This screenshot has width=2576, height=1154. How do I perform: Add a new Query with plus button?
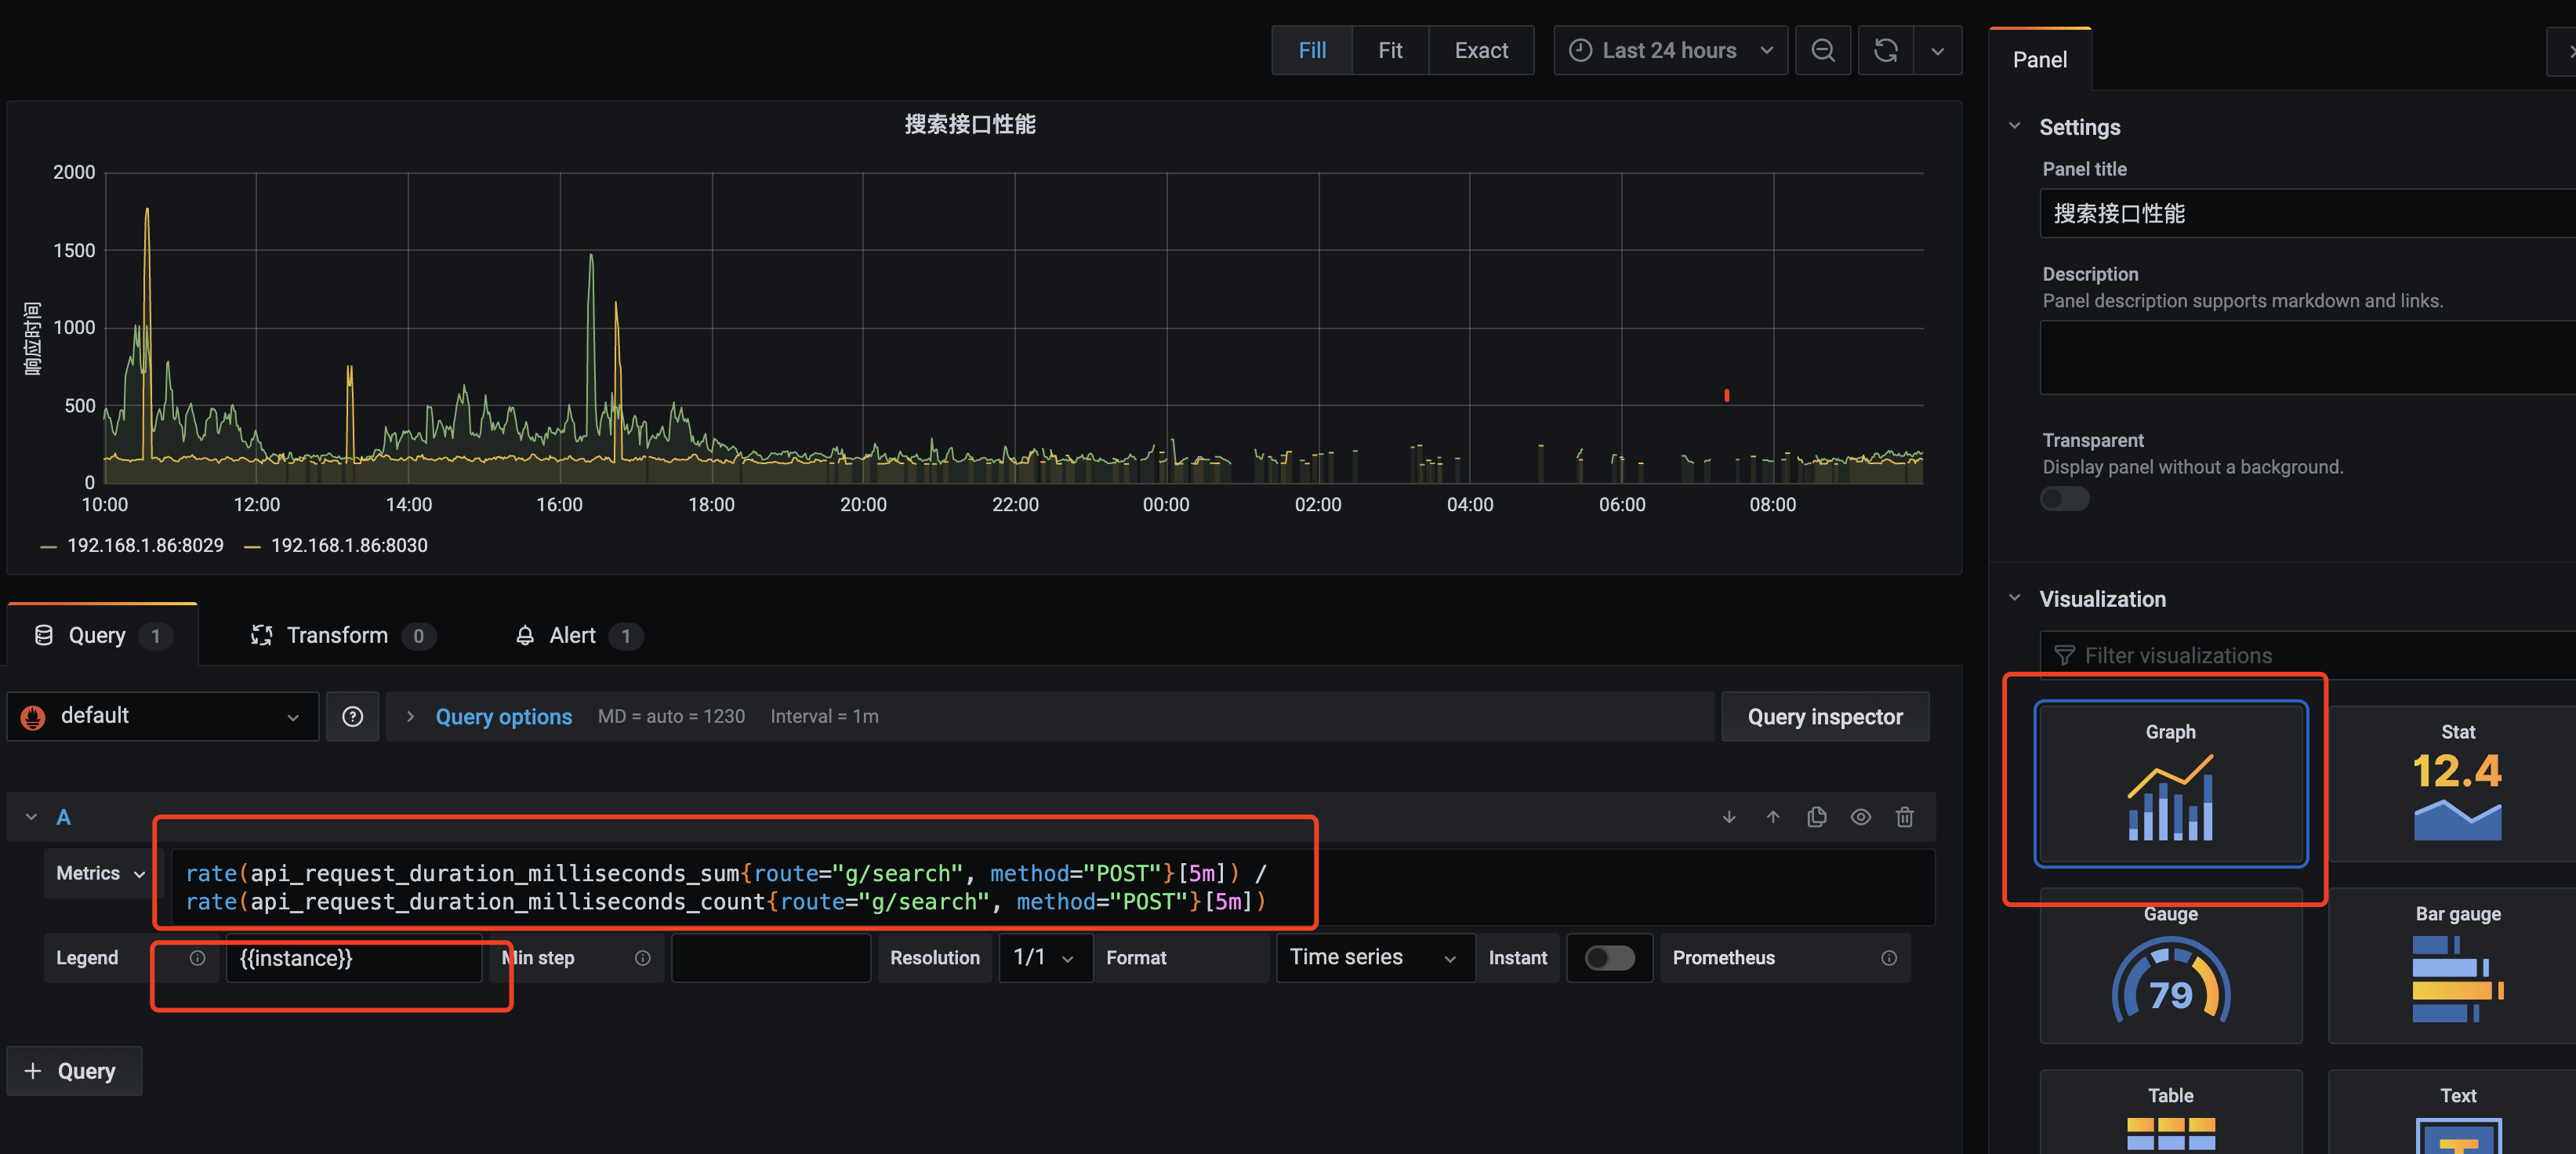pos(74,1071)
